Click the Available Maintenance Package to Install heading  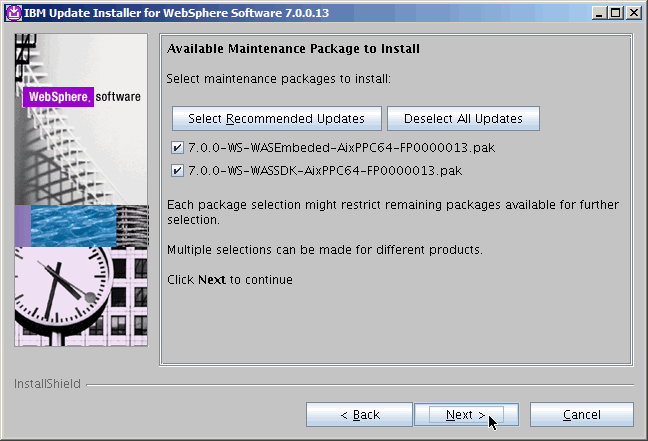tap(293, 48)
